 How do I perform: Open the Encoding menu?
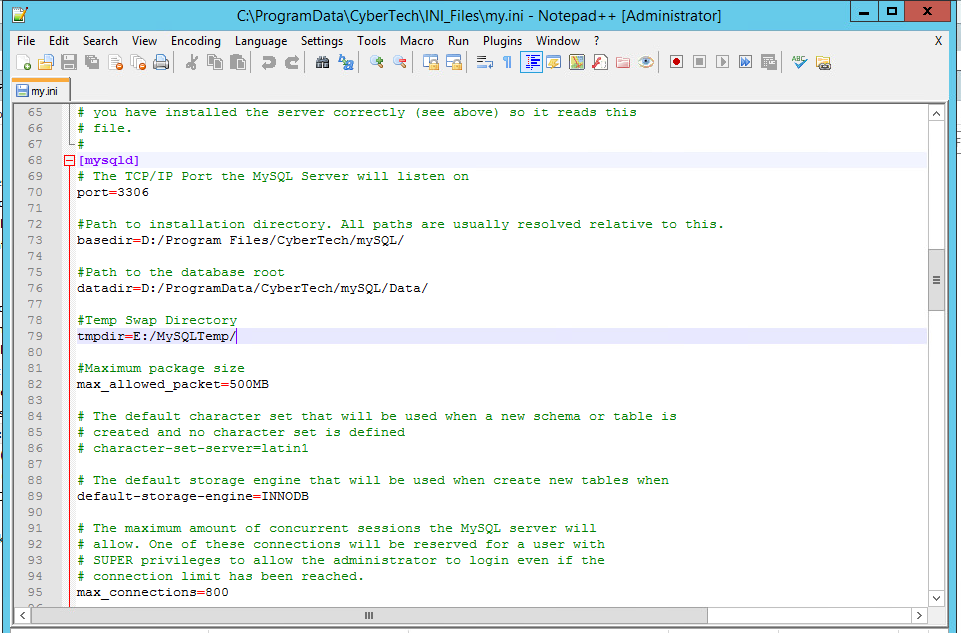point(196,41)
